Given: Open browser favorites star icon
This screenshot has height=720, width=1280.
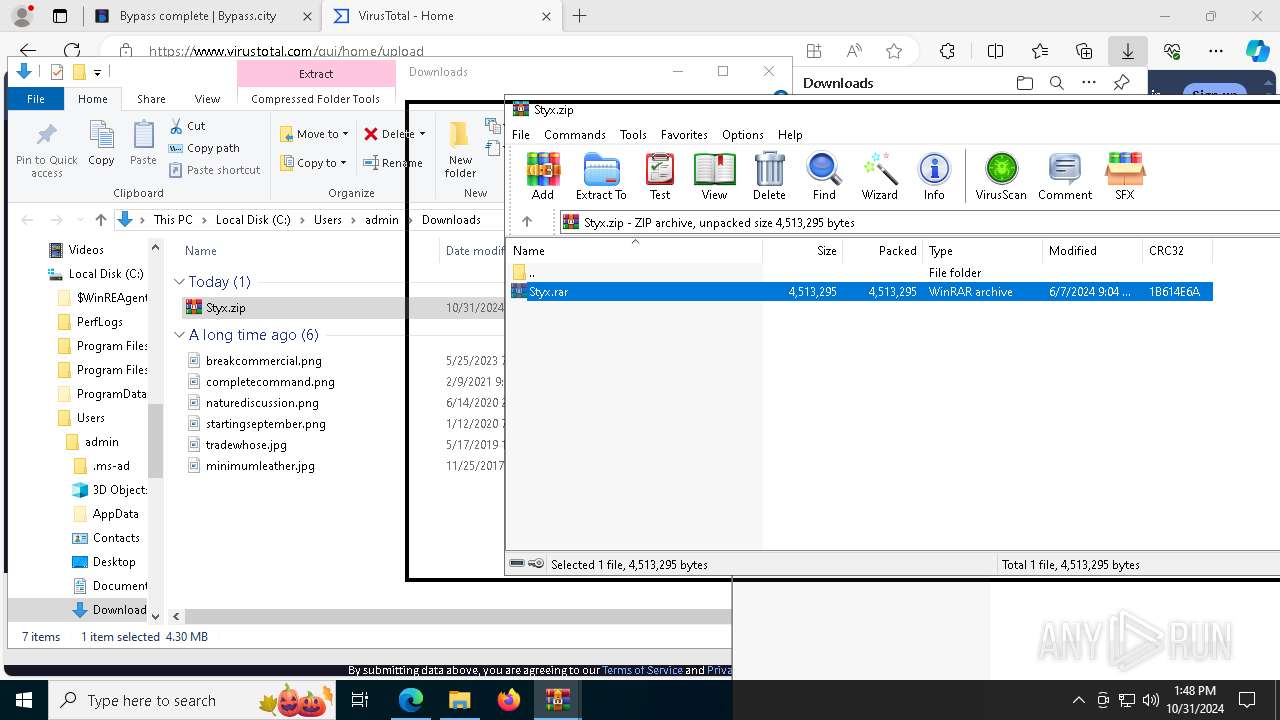Looking at the screenshot, I should (894, 51).
